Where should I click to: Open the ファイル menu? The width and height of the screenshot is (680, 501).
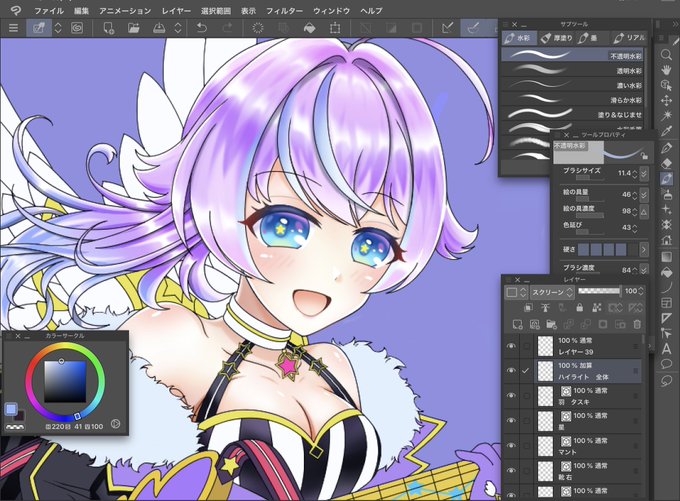click(49, 11)
